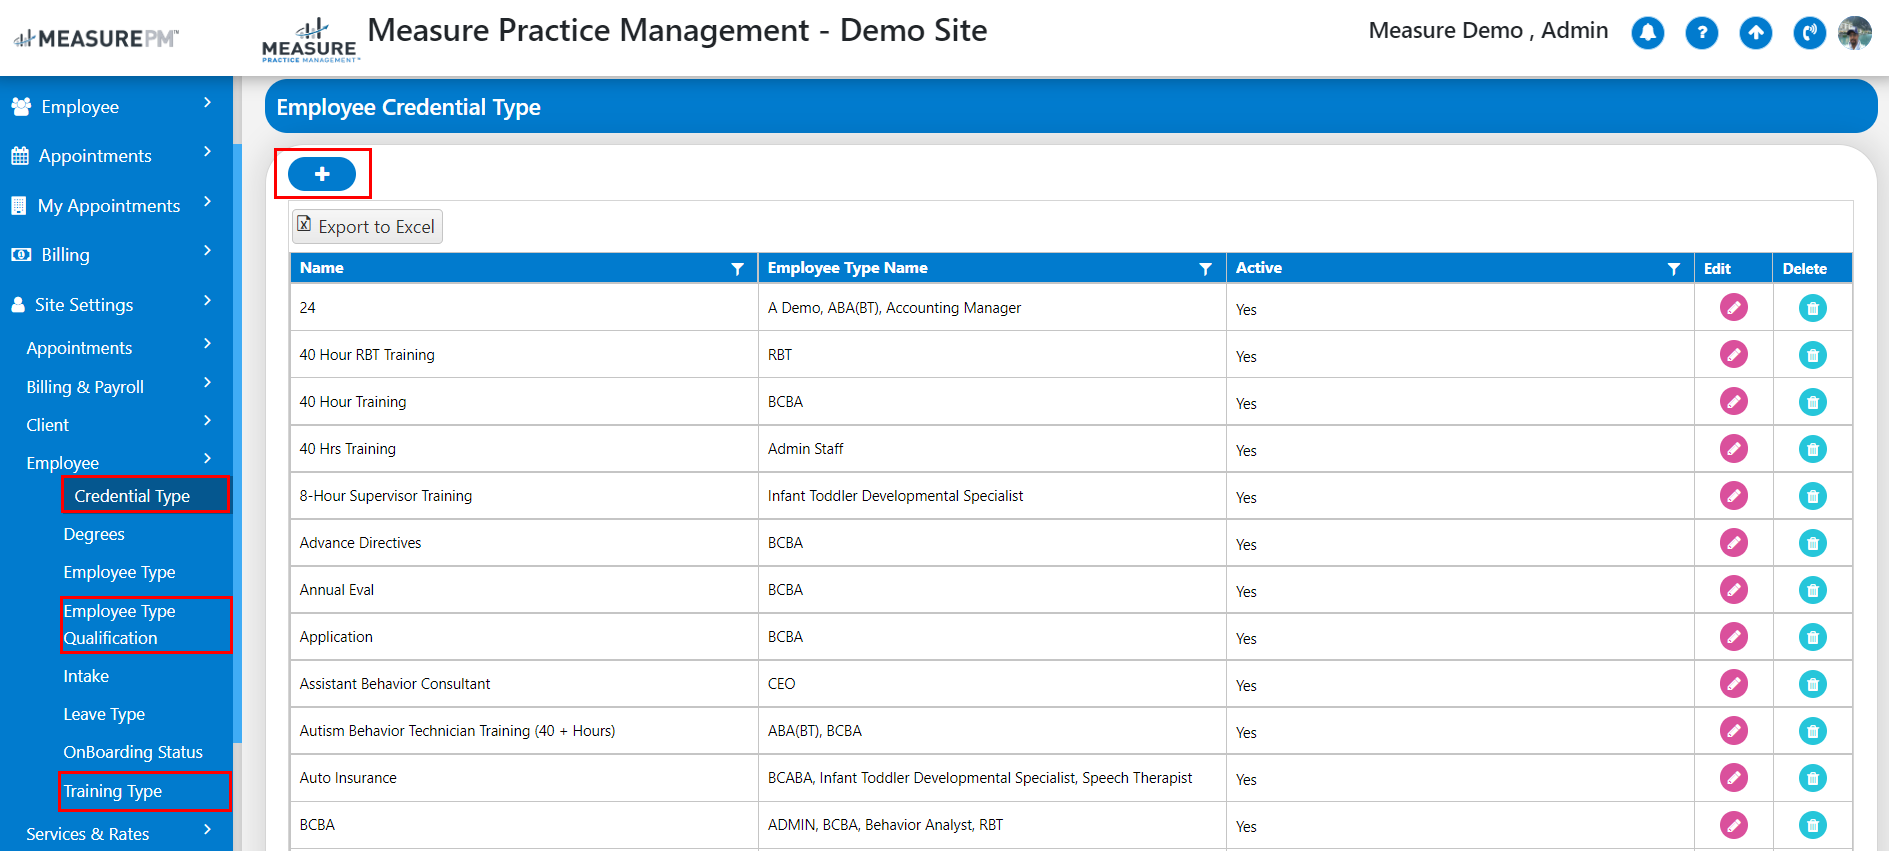Open the help question mark icon
This screenshot has width=1889, height=851.
[1701, 33]
